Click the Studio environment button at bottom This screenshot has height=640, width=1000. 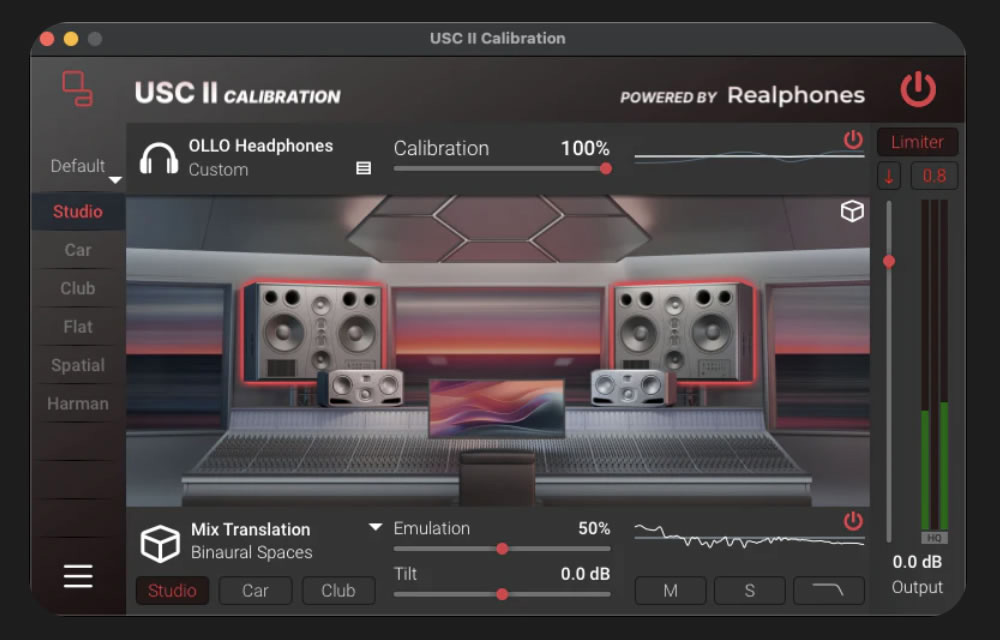[172, 591]
